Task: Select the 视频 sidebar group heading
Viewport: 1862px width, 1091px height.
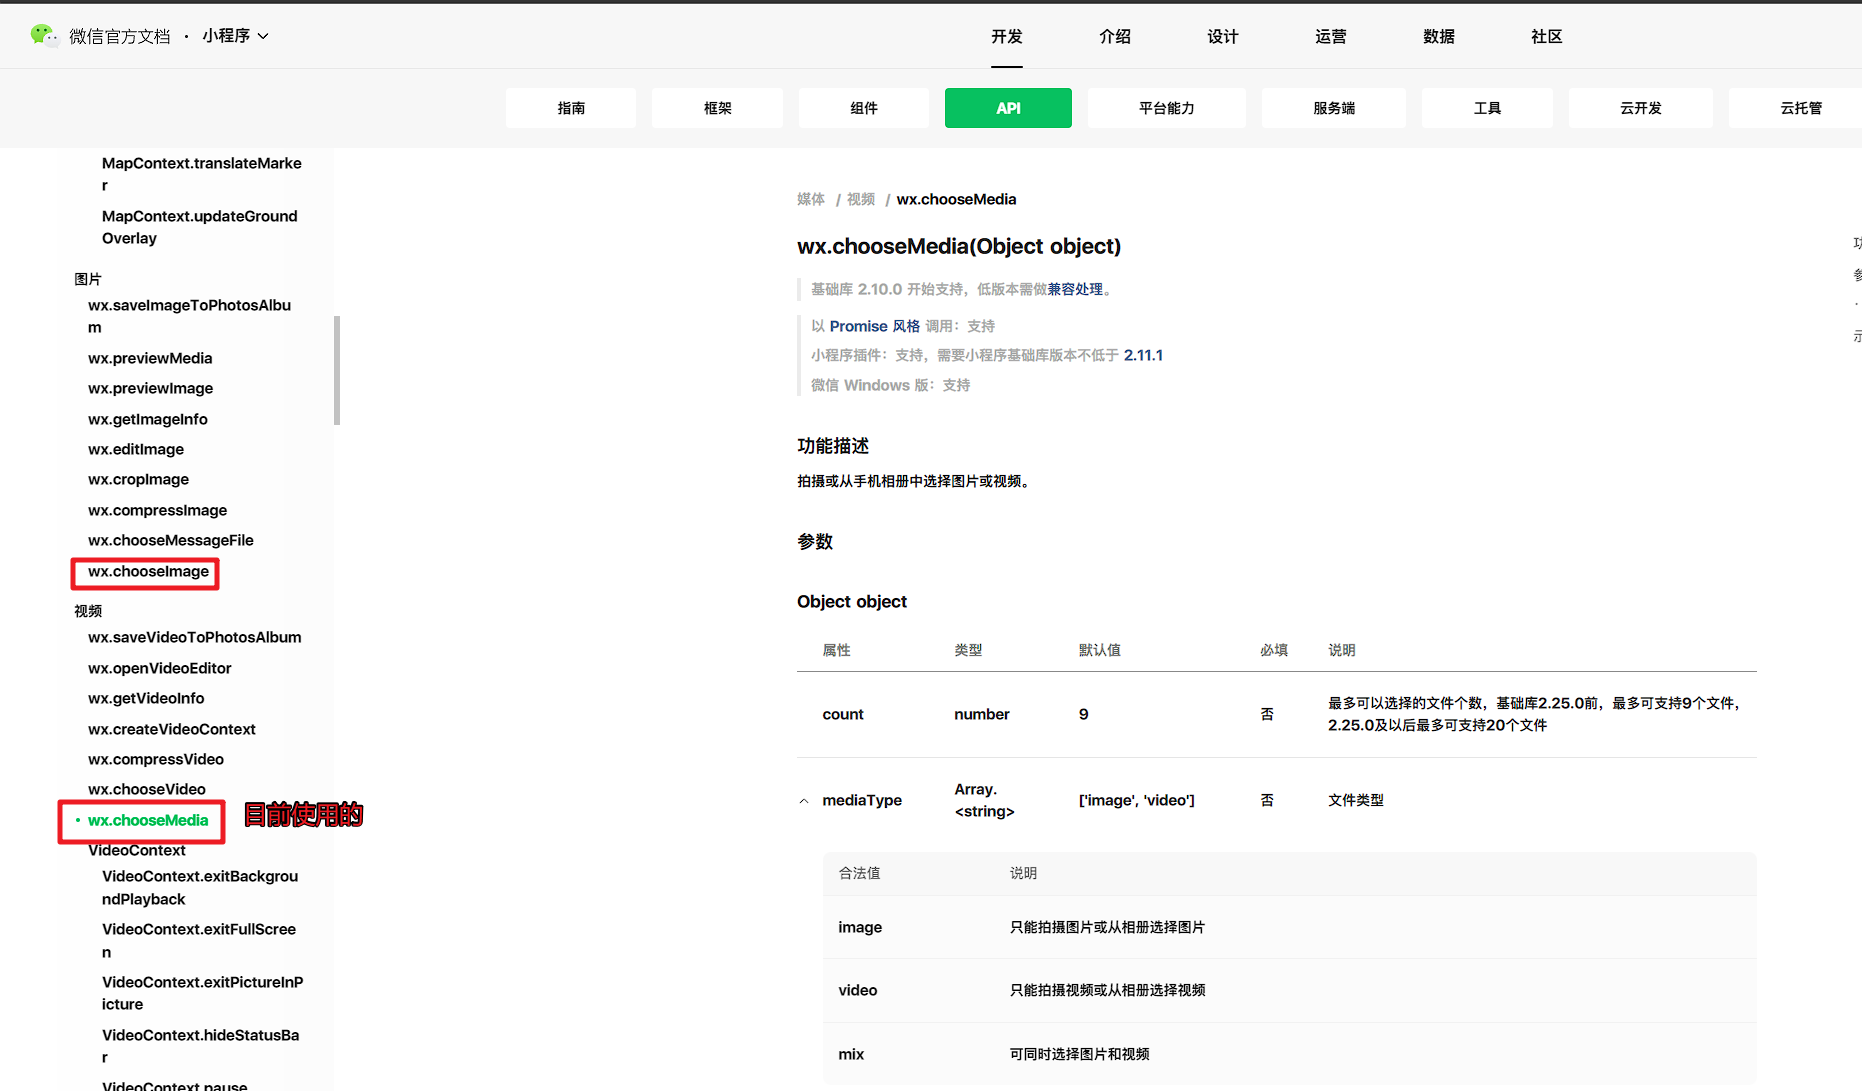Action: pos(88,611)
